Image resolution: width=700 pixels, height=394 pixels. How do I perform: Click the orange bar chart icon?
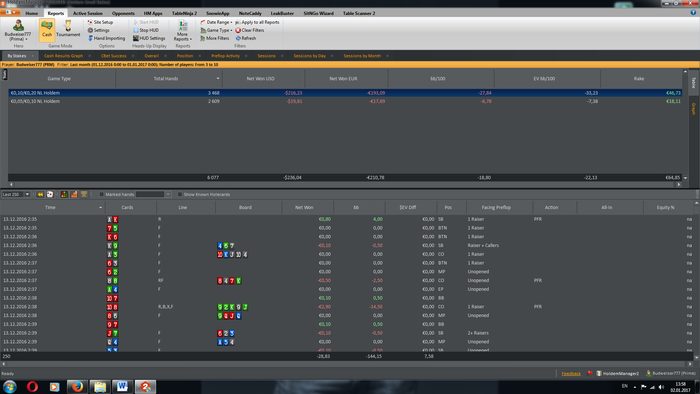74,194
